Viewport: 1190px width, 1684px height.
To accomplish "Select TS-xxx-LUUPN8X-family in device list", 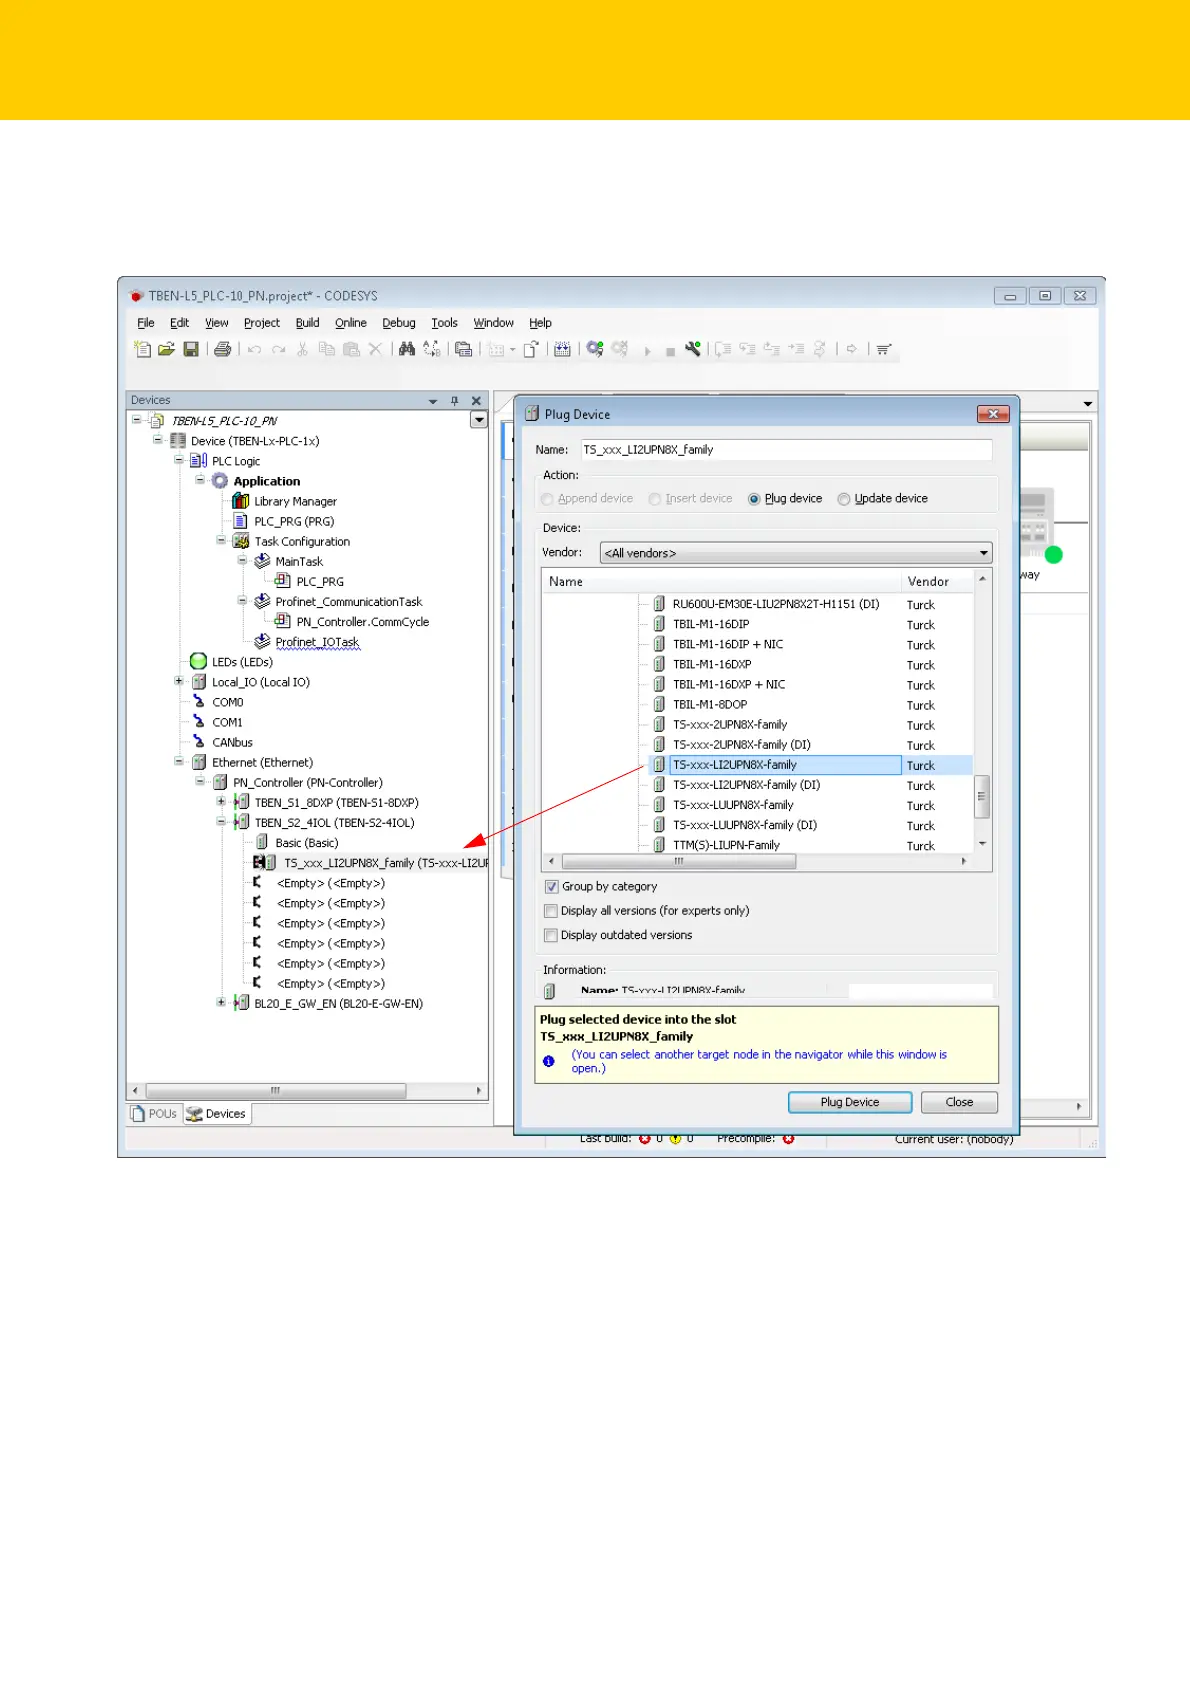I will (x=733, y=805).
